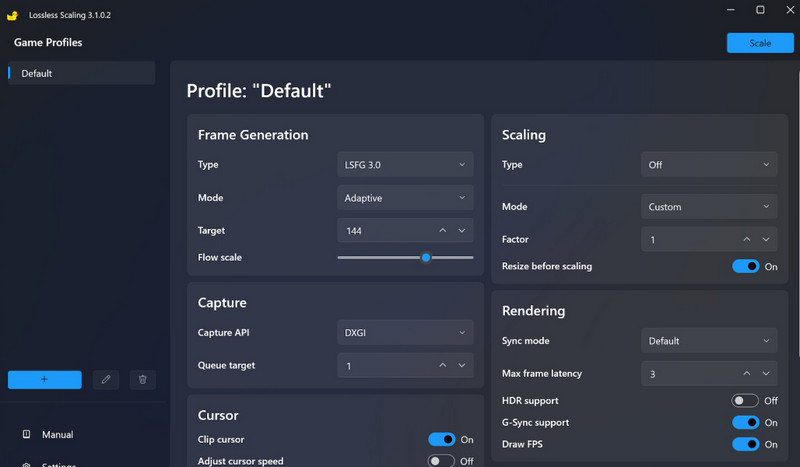
Task: Decrease scaling Factor with down arrow
Action: pyautogui.click(x=765, y=240)
